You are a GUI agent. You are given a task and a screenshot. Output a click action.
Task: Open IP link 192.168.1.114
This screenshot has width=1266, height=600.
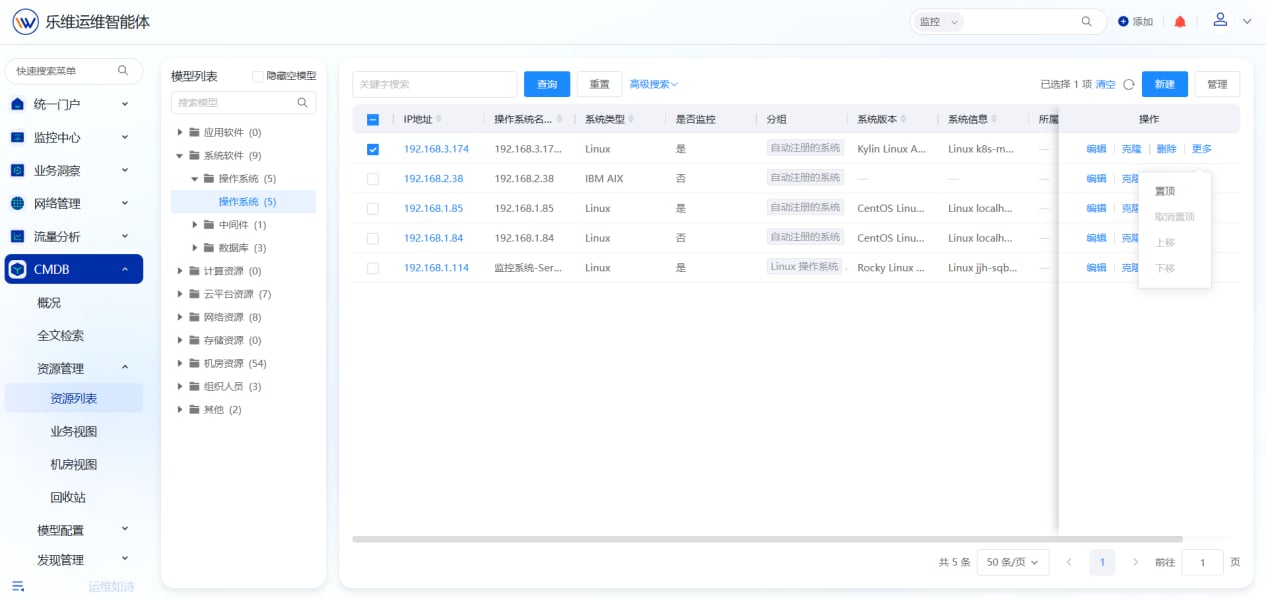tap(436, 268)
